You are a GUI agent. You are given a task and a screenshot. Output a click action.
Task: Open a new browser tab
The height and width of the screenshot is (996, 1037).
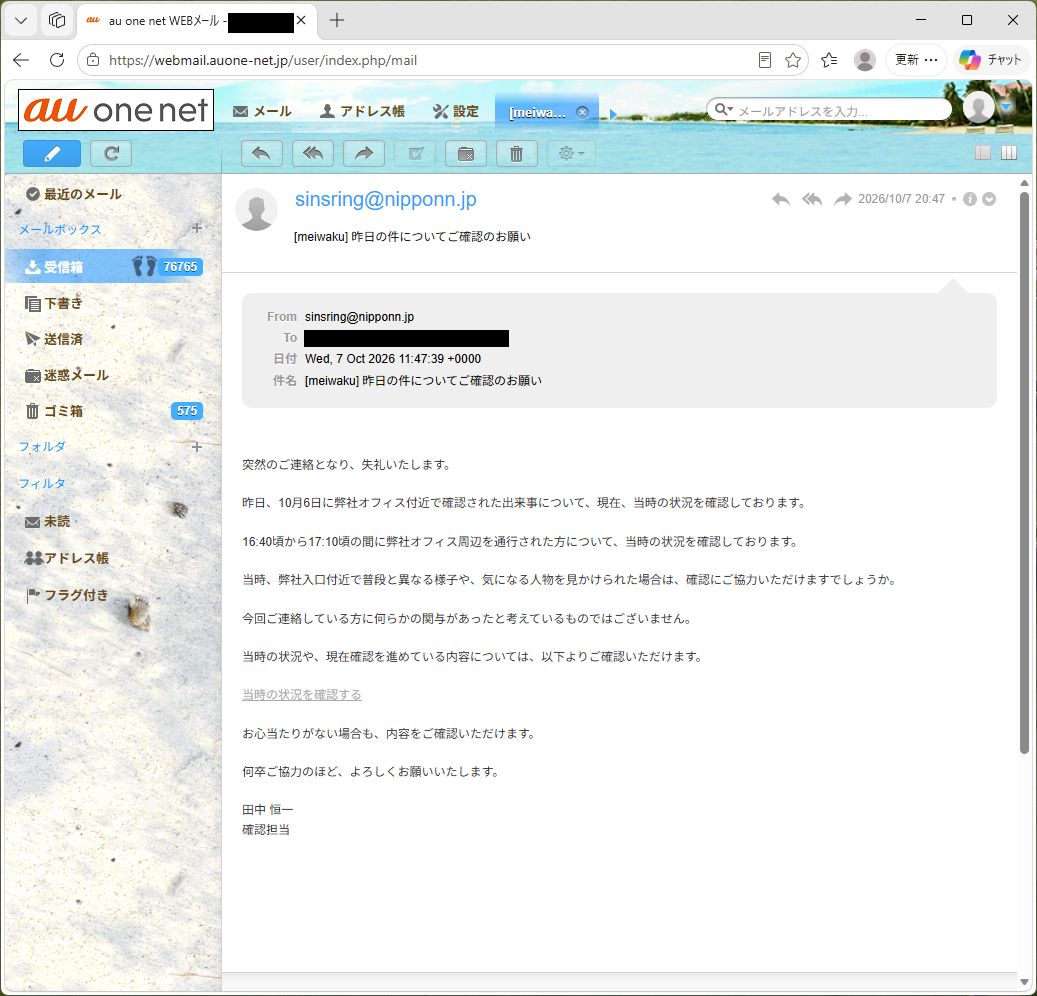point(337,21)
